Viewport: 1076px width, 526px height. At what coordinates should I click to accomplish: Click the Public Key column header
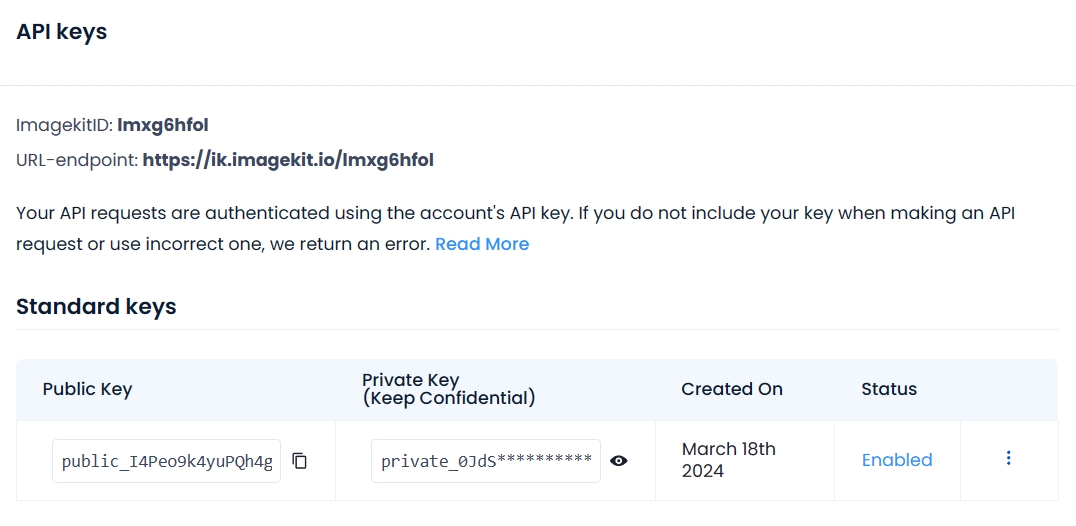pos(87,389)
